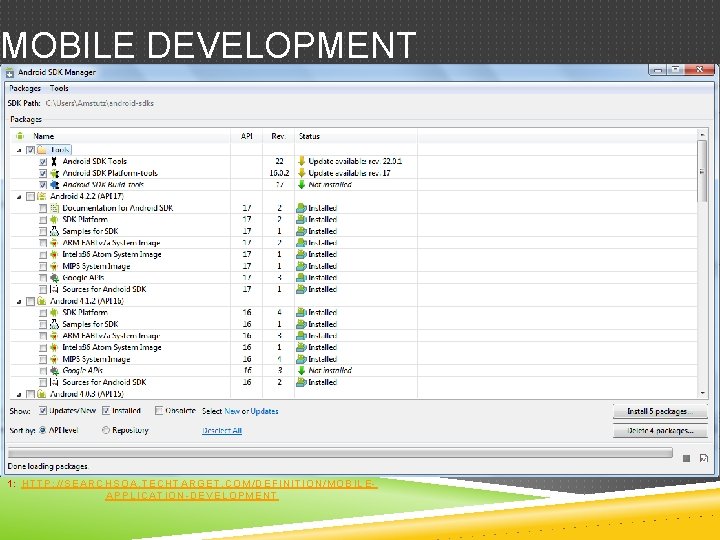This screenshot has height=540, width=720.
Task: Open the Packages menu
Action: [x=25, y=88]
